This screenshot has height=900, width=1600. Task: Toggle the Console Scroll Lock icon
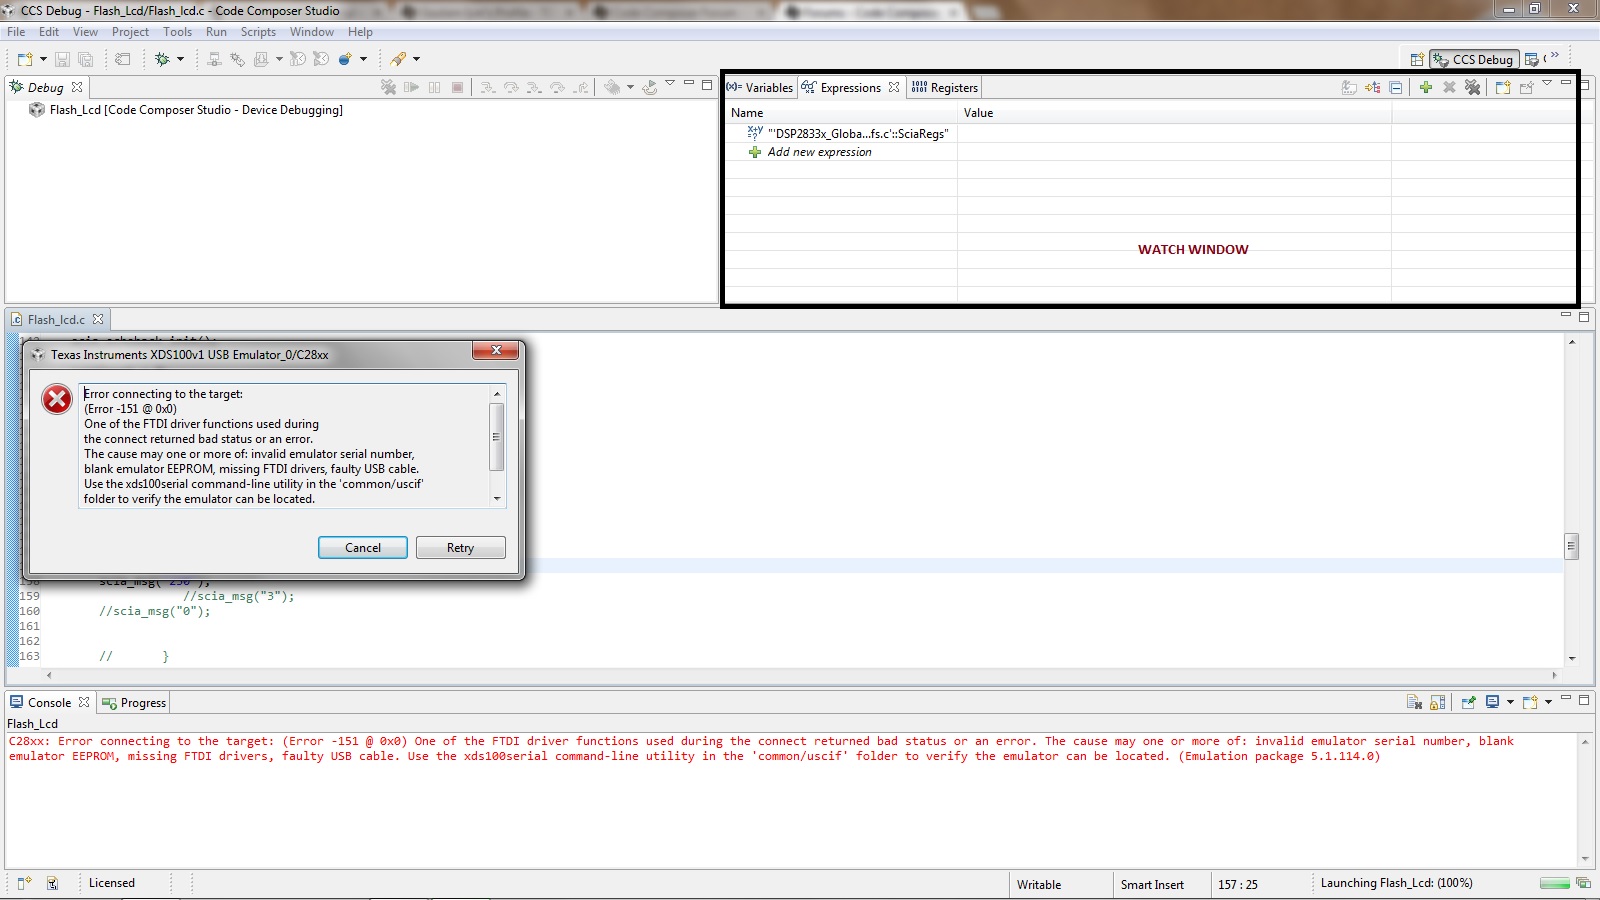[1438, 702]
